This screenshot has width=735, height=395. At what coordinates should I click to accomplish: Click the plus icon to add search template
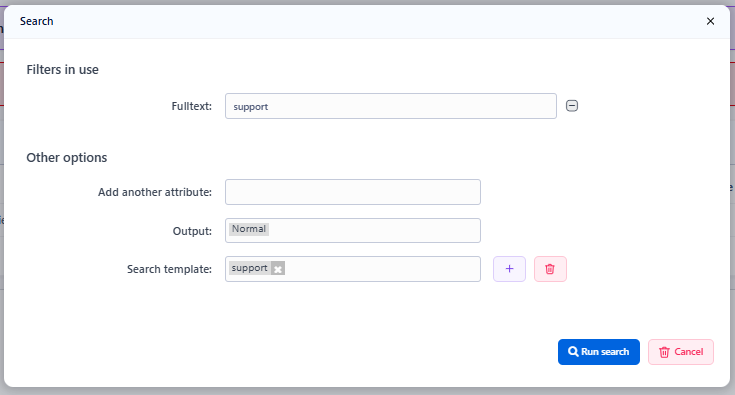tap(510, 269)
